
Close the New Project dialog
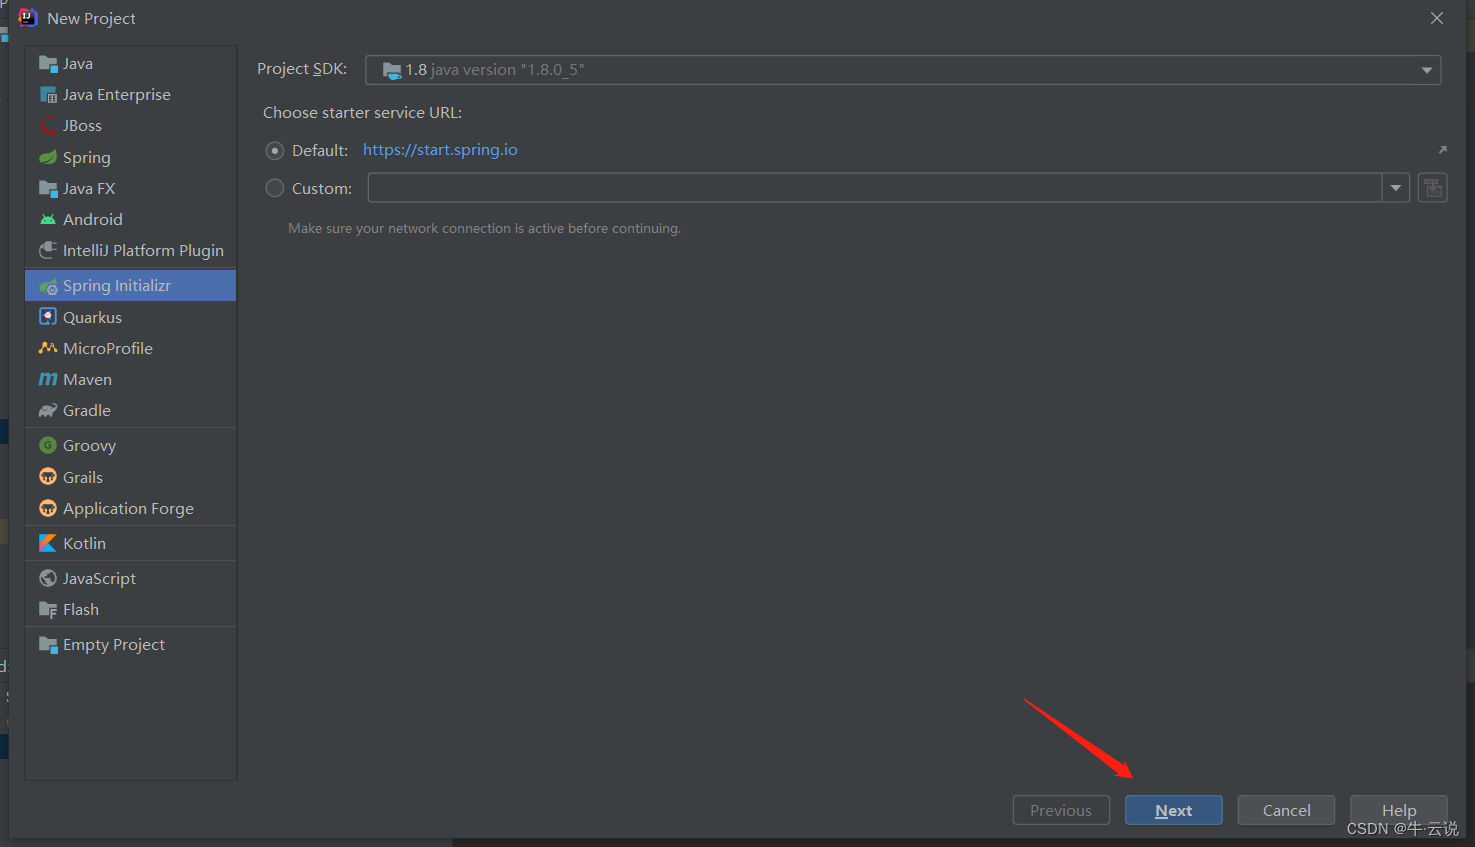tap(1437, 18)
